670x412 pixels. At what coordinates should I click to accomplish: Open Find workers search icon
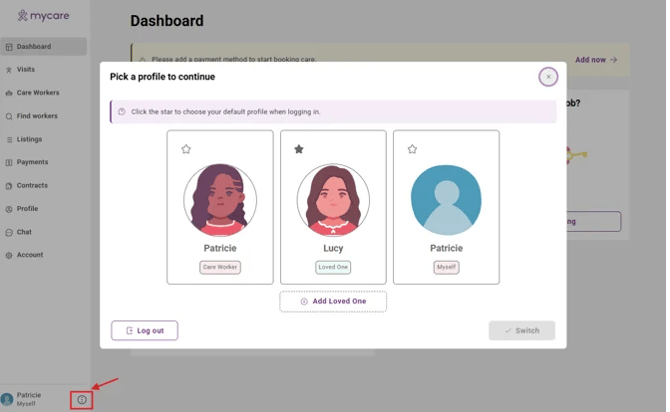pos(9,116)
